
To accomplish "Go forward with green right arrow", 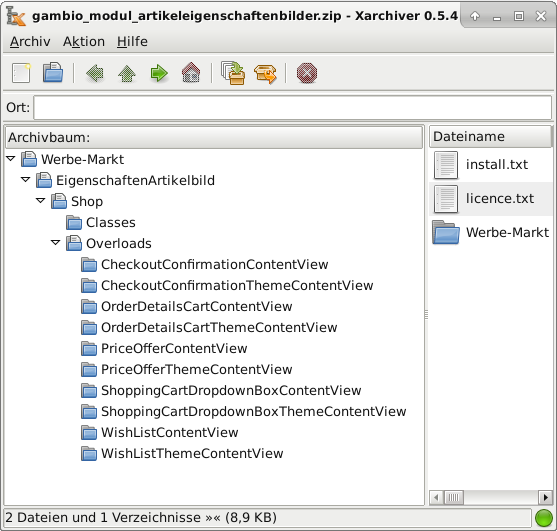I will tap(159, 73).
